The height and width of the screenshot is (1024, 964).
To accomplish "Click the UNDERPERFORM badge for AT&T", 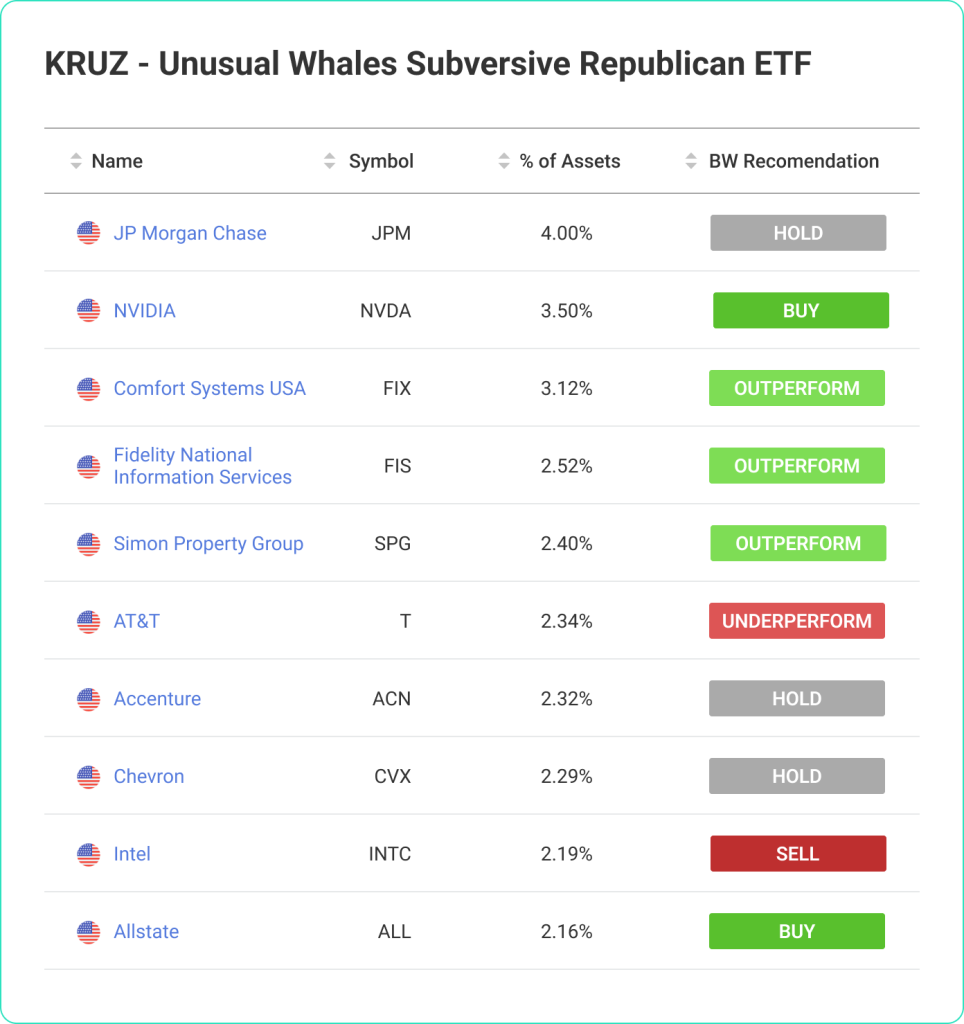I will click(797, 620).
